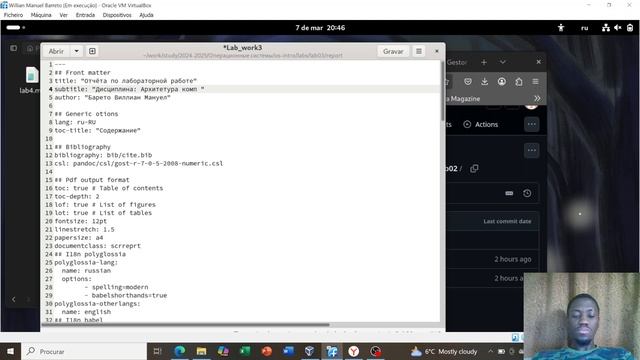
Task: Click the line 'documentclass: scrreprt'
Action: point(97,246)
